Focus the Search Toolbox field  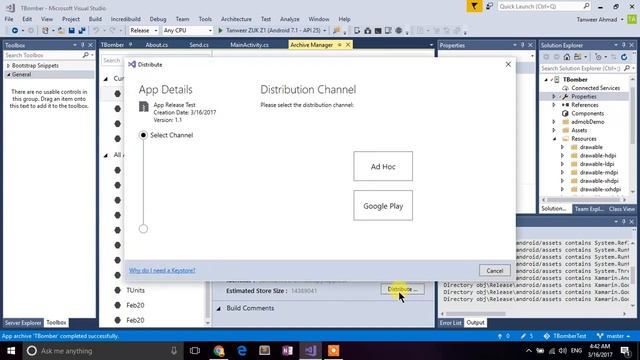click(49, 55)
